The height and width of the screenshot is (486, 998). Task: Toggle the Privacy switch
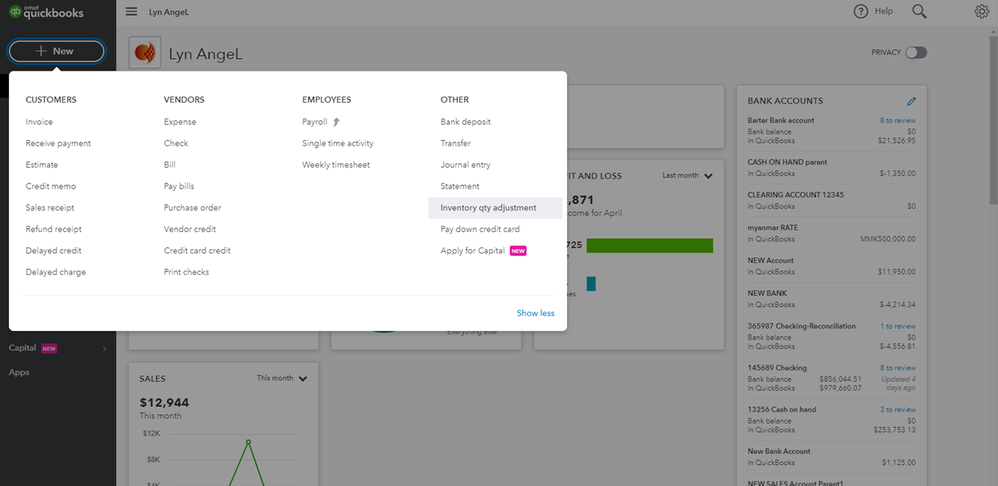917,53
